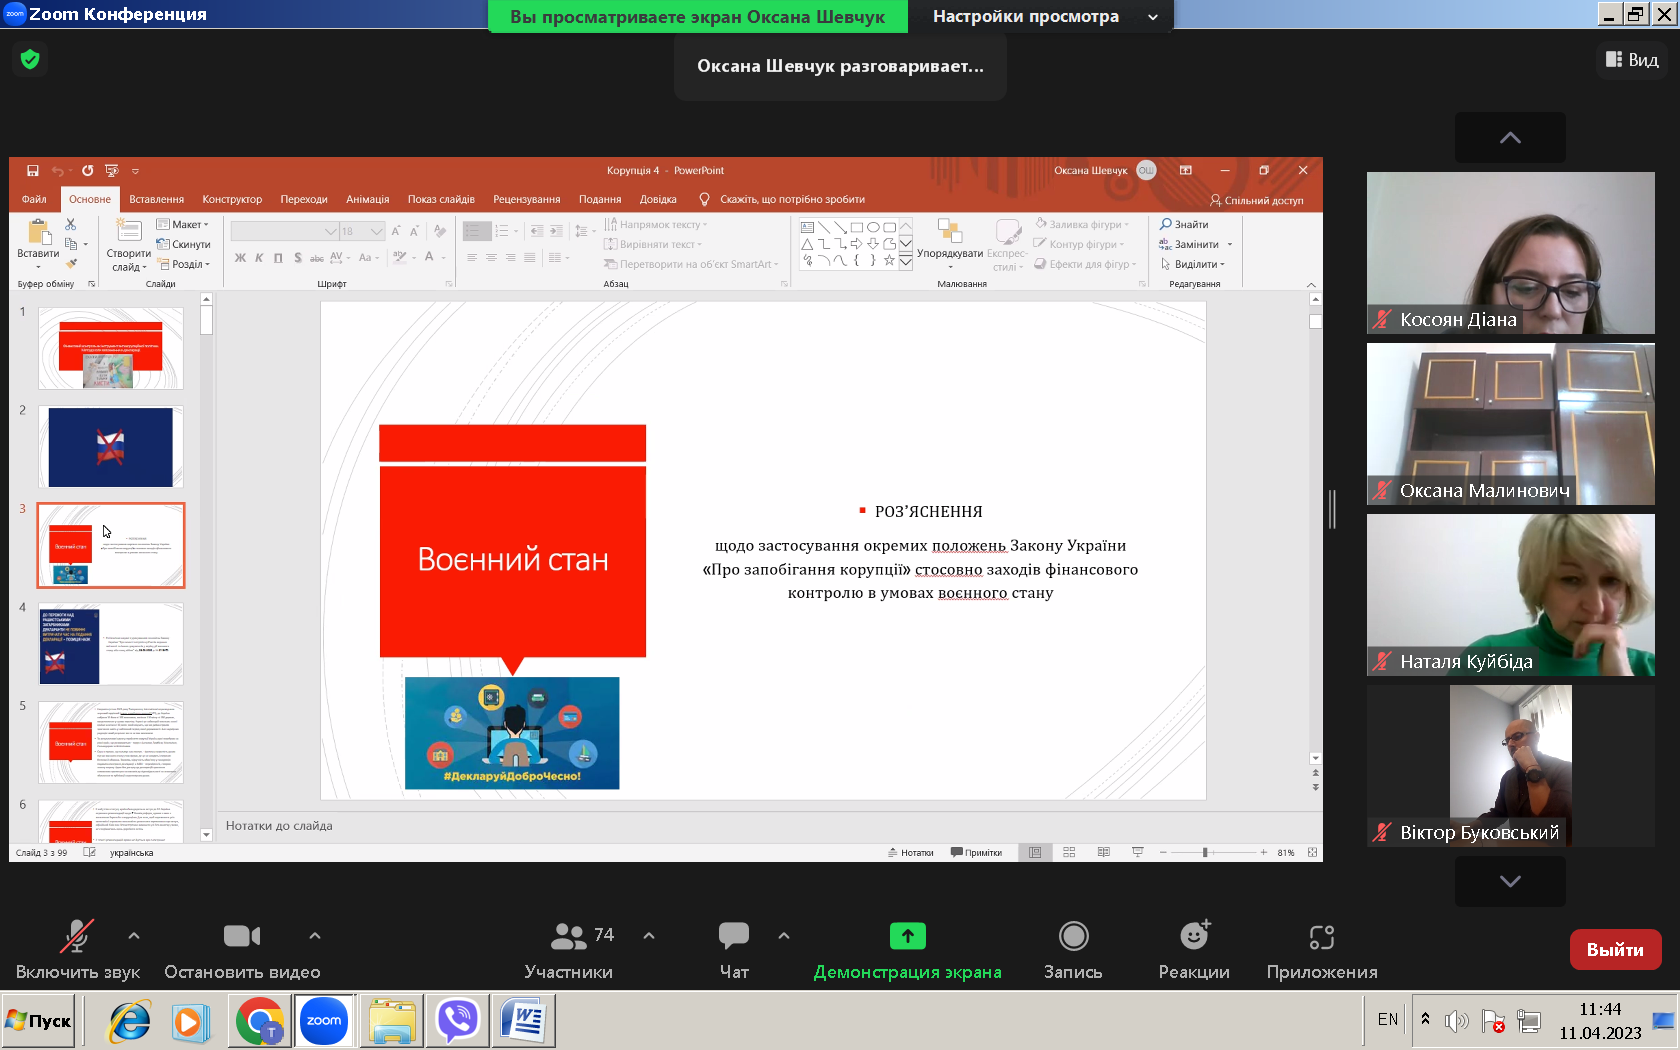Switch to the Конструктор ribbon tab

(x=232, y=199)
